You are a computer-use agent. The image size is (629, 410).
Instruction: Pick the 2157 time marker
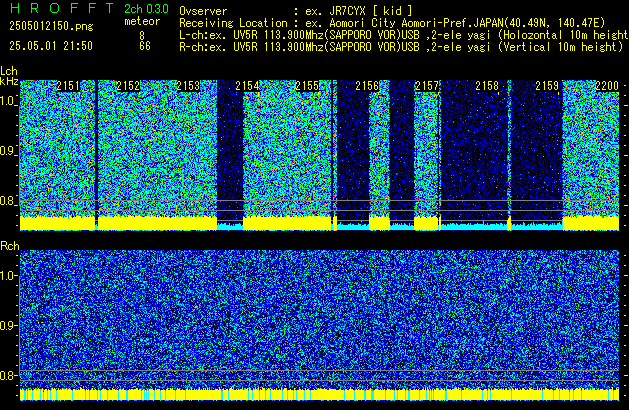click(x=427, y=86)
